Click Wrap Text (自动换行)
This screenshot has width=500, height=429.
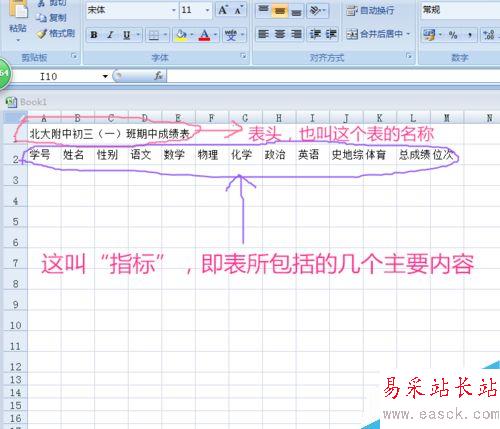pos(370,10)
